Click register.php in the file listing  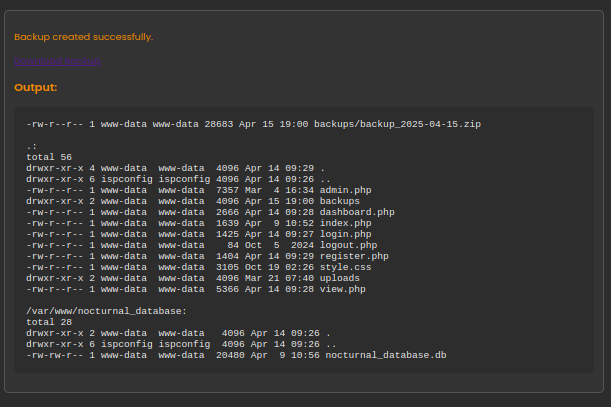pos(354,256)
